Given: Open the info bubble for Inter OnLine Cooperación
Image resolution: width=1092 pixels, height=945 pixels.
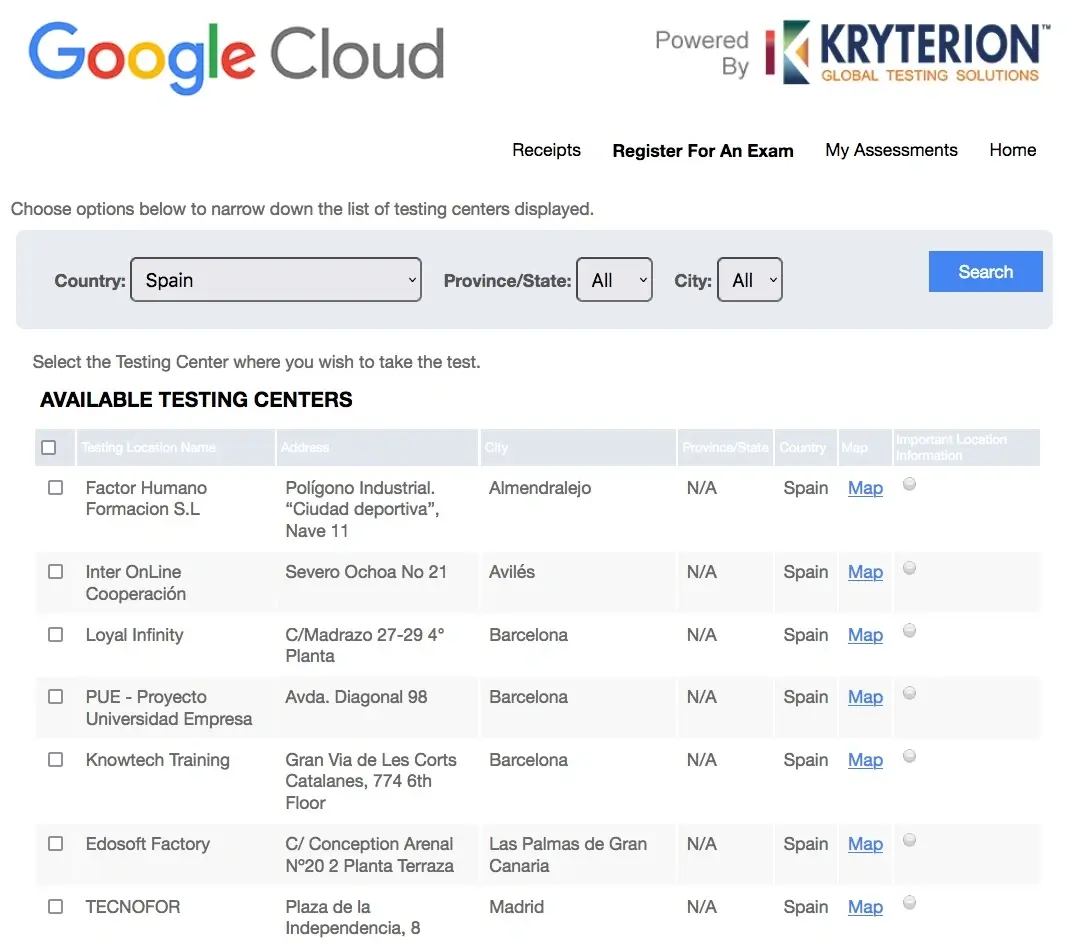Looking at the screenshot, I should [909, 567].
